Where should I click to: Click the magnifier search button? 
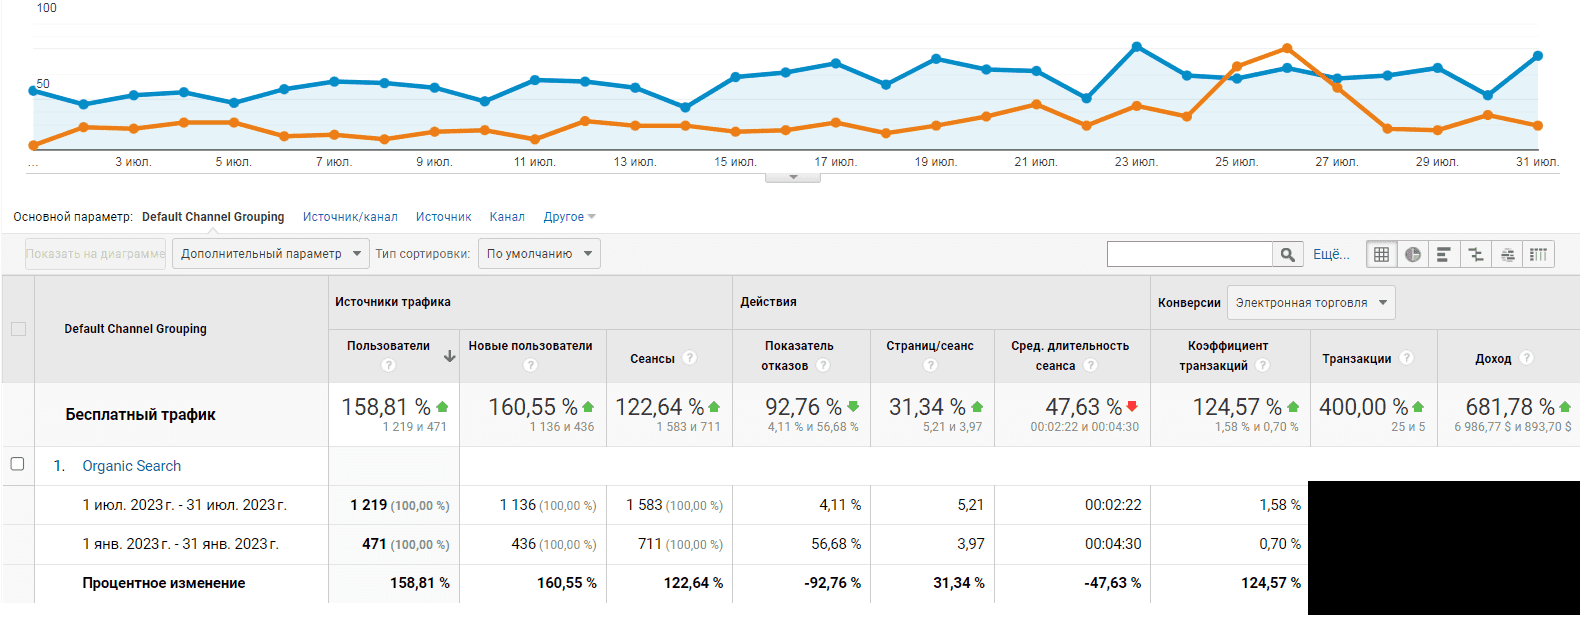[x=1288, y=254]
